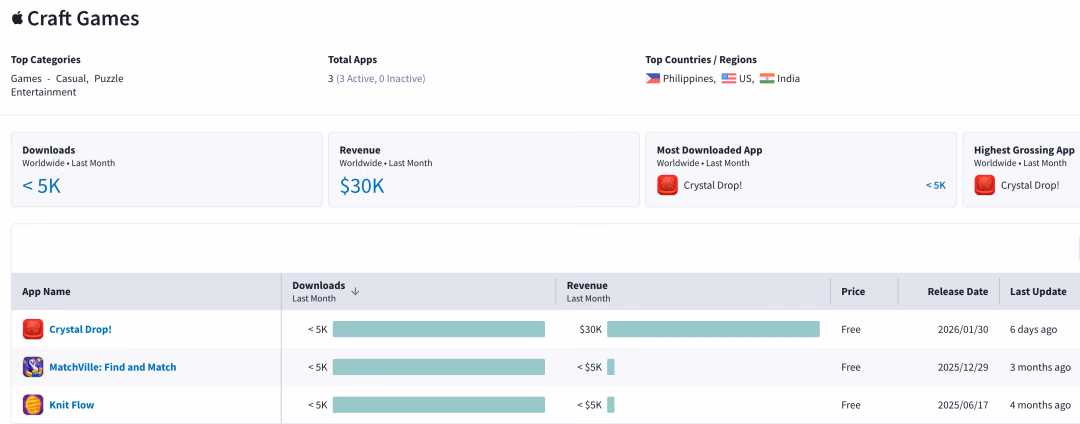Click the $30K revenue total value

(x=362, y=186)
